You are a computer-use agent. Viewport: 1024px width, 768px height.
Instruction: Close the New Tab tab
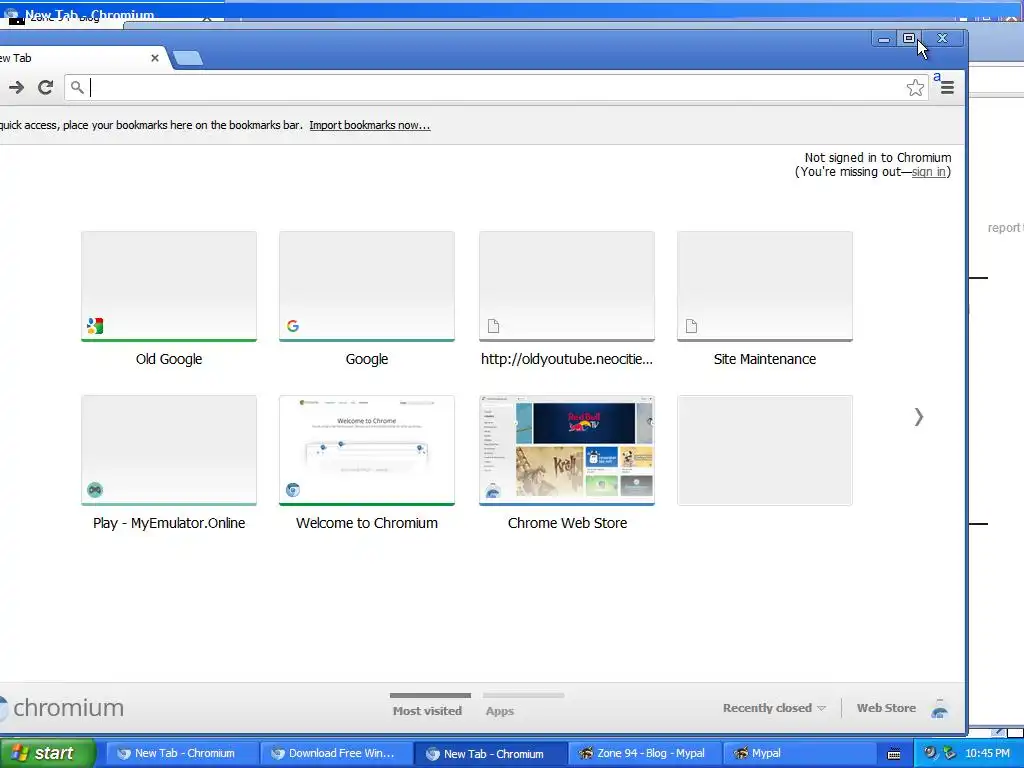(155, 58)
